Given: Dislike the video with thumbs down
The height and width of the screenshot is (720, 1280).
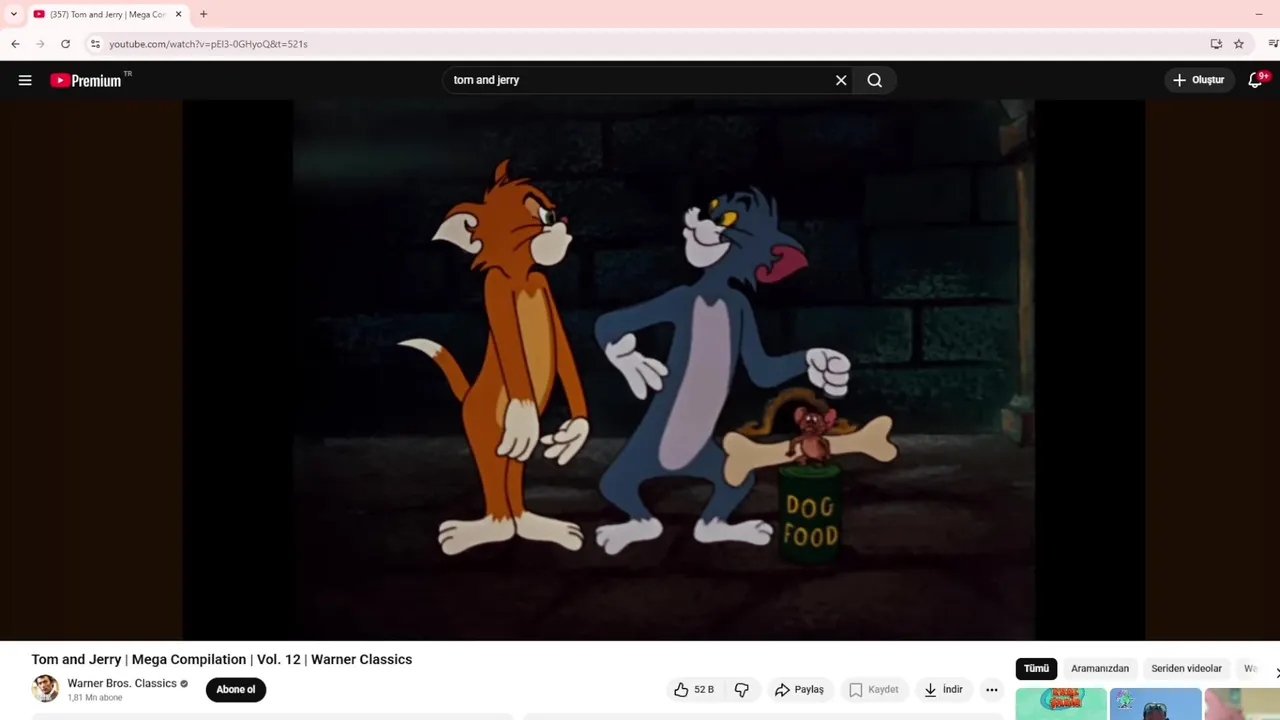Looking at the screenshot, I should pos(742,689).
